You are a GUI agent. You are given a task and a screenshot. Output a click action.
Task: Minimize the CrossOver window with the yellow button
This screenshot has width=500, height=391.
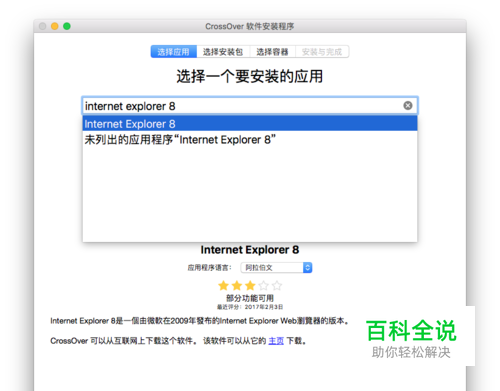click(55, 26)
